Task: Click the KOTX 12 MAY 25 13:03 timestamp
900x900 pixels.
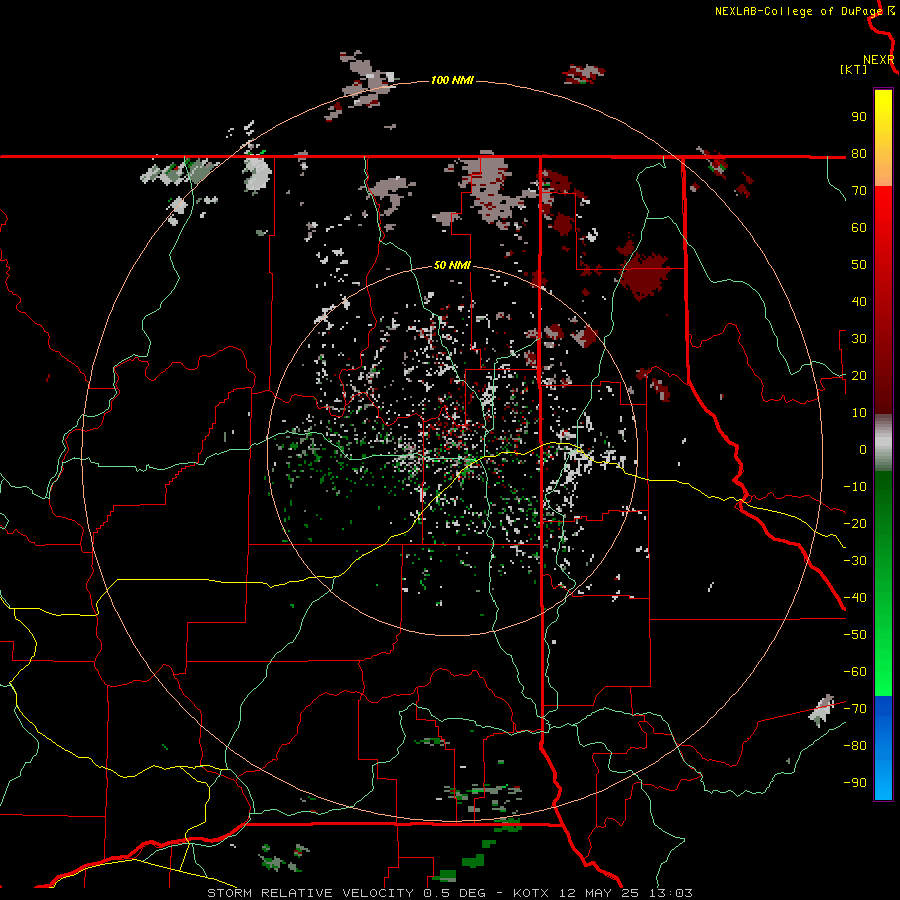Action: click(603, 893)
